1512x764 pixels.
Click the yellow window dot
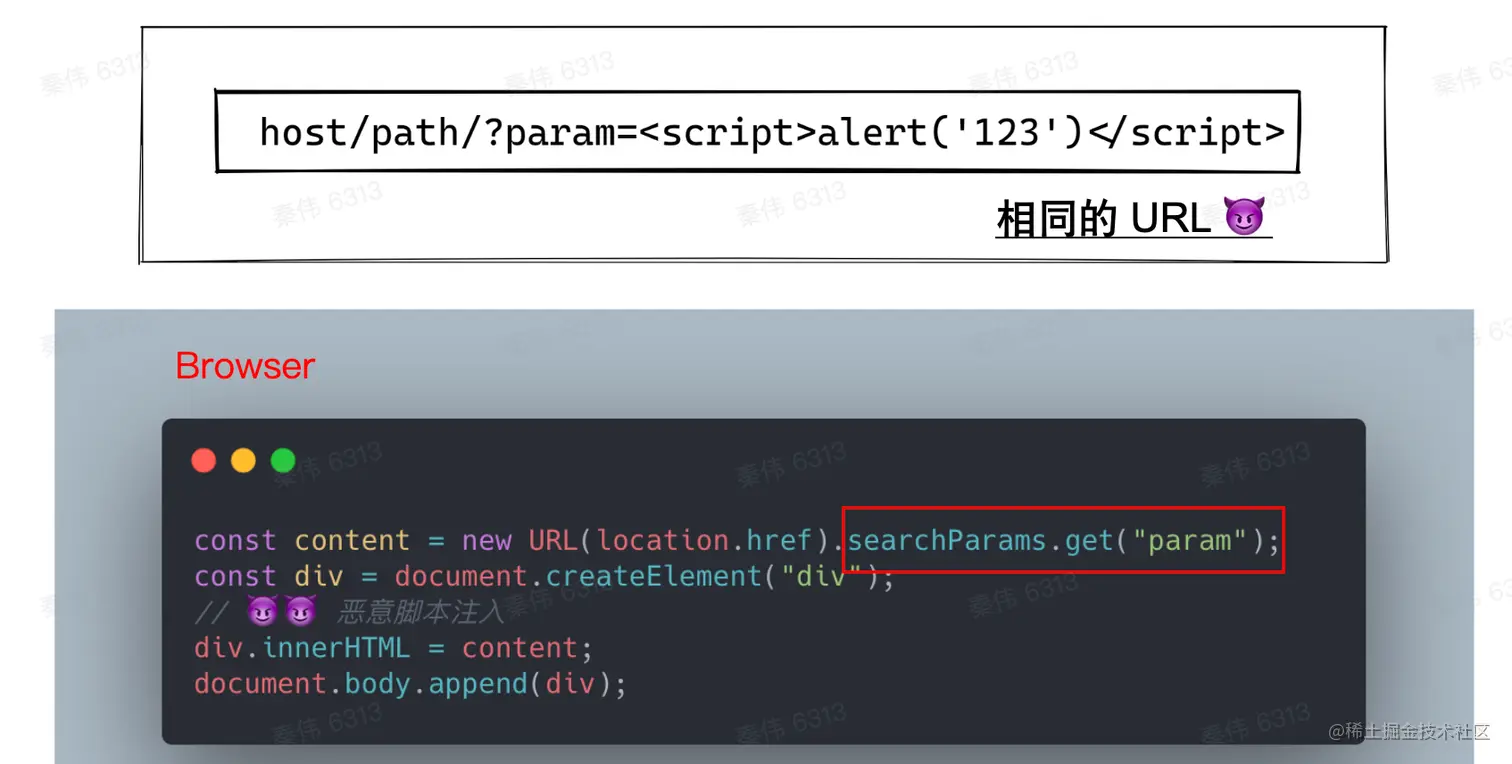coord(243,460)
